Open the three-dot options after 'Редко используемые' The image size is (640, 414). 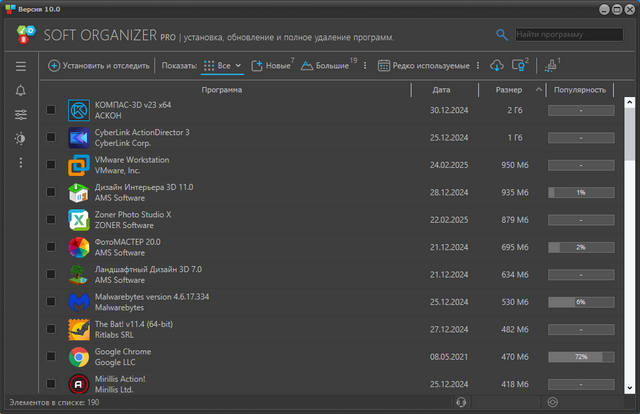point(477,66)
